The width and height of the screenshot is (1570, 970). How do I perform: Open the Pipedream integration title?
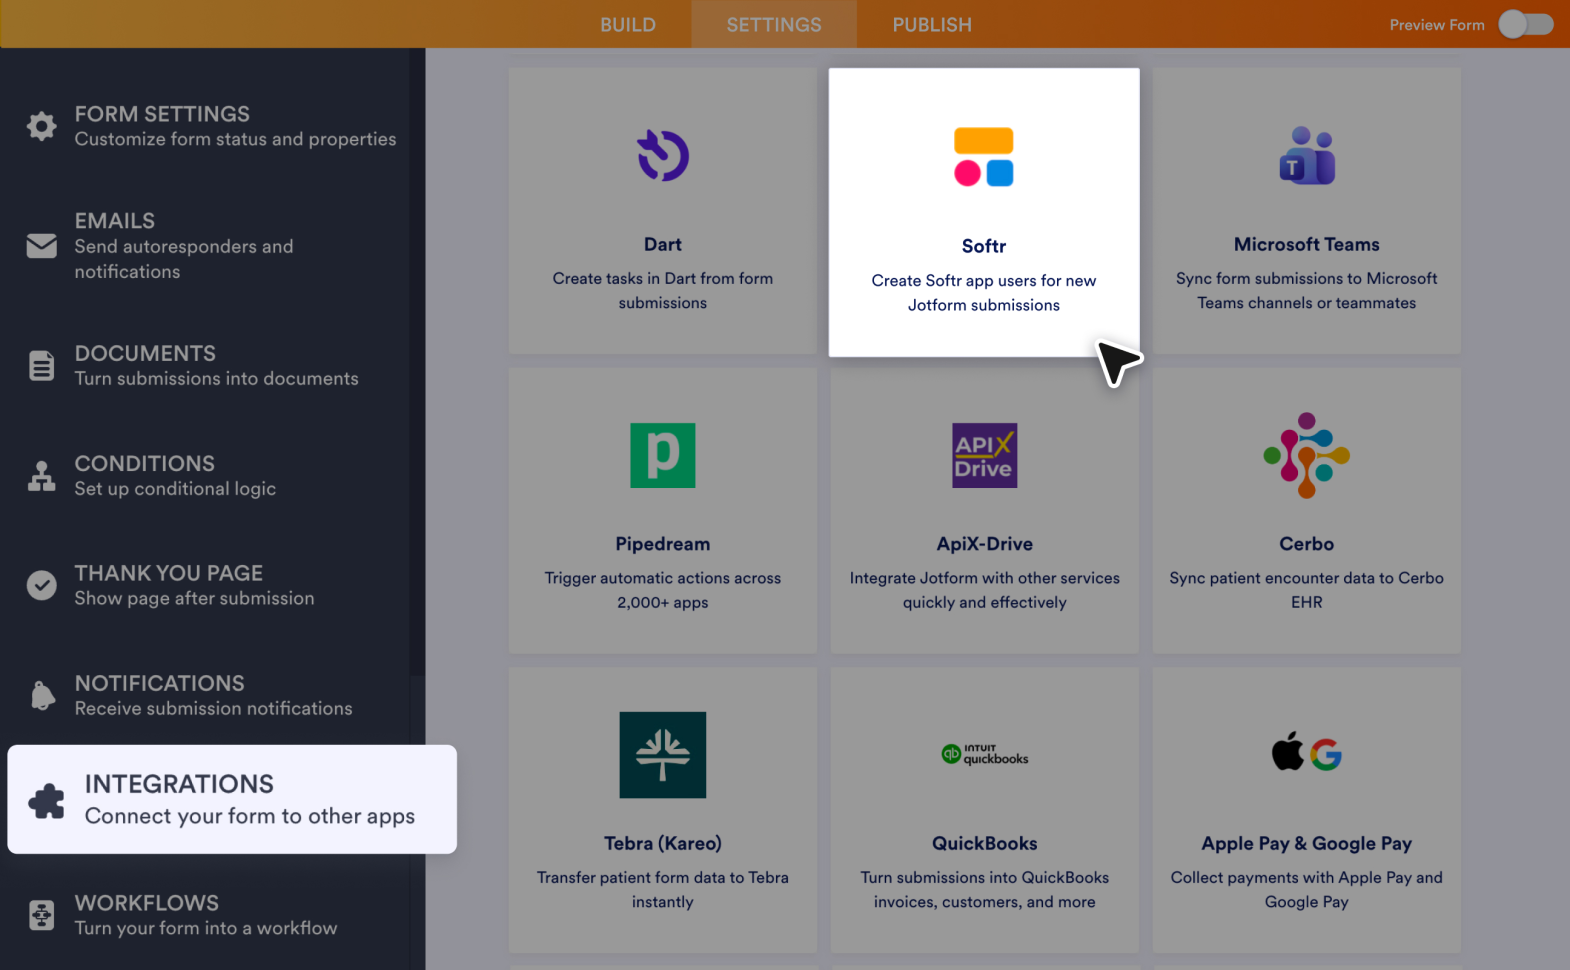663,544
